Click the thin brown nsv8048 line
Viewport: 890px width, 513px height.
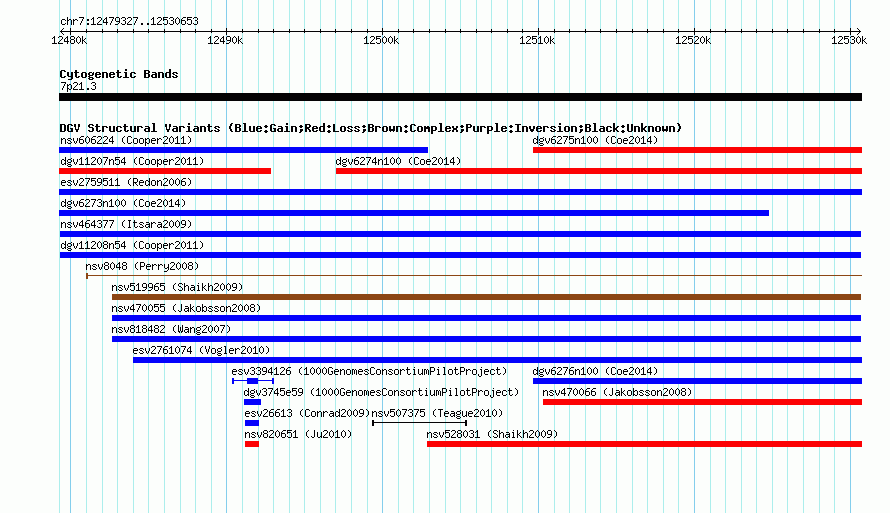coord(474,276)
